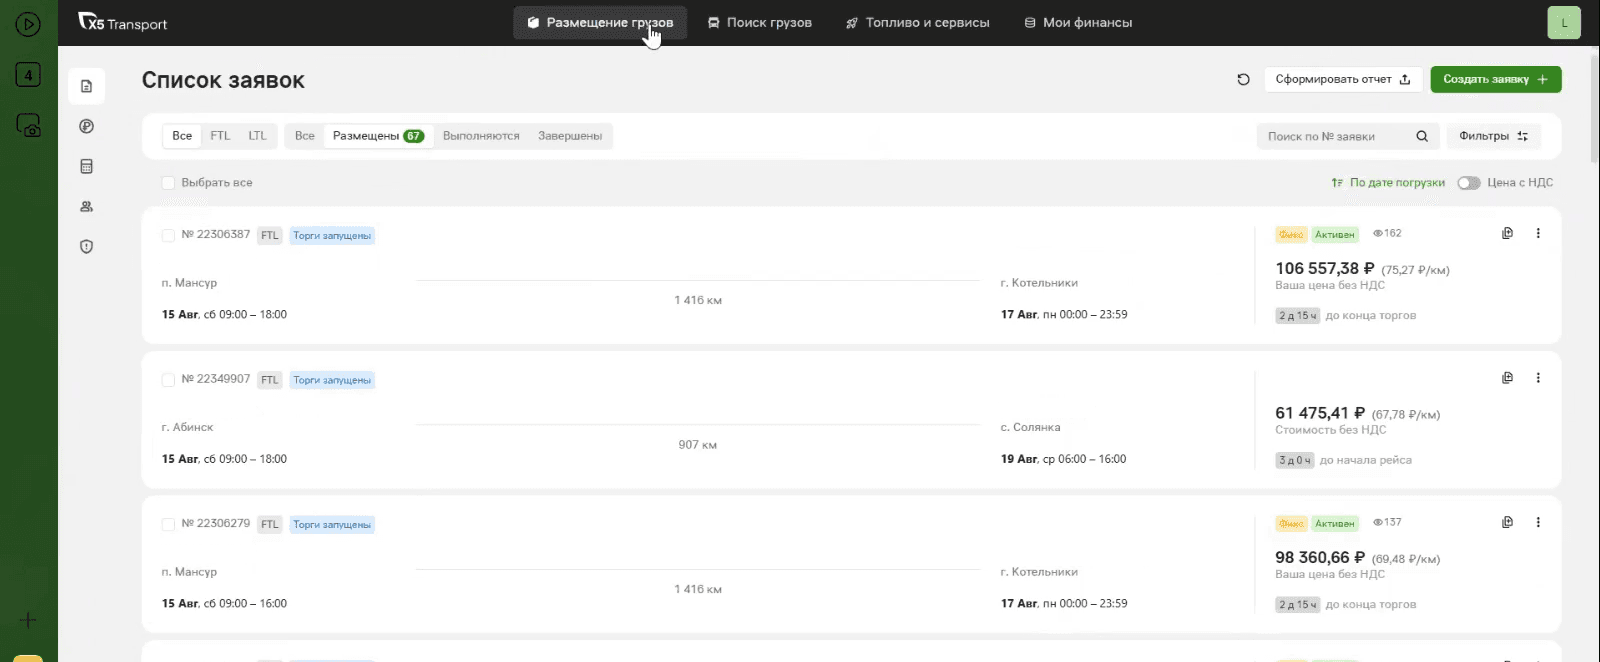Click the Активен badge on order № 22306387

(x=1335, y=234)
